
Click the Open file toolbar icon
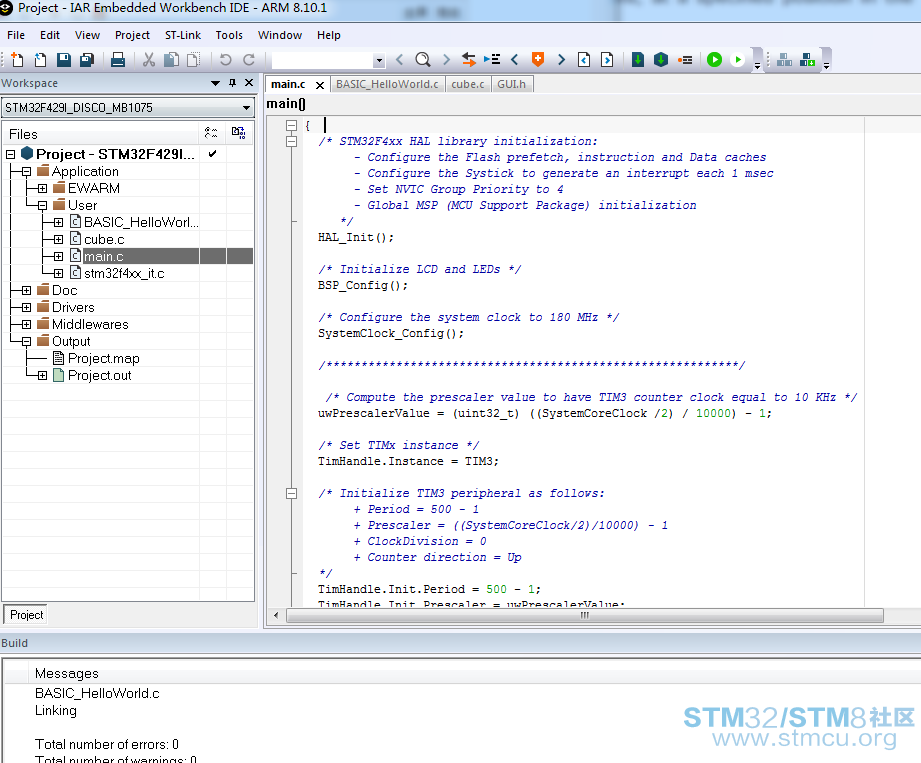40,60
